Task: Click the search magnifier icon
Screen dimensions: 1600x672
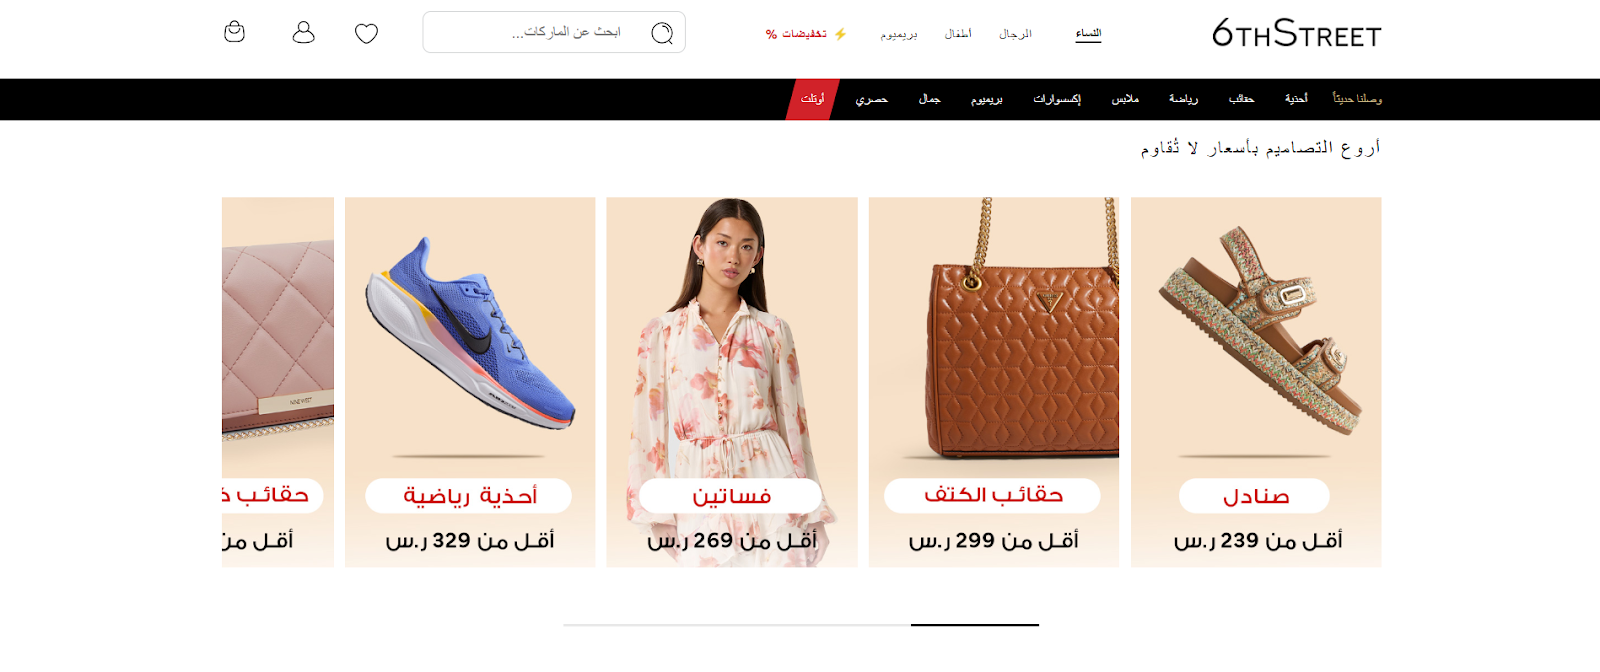Action: click(x=662, y=33)
